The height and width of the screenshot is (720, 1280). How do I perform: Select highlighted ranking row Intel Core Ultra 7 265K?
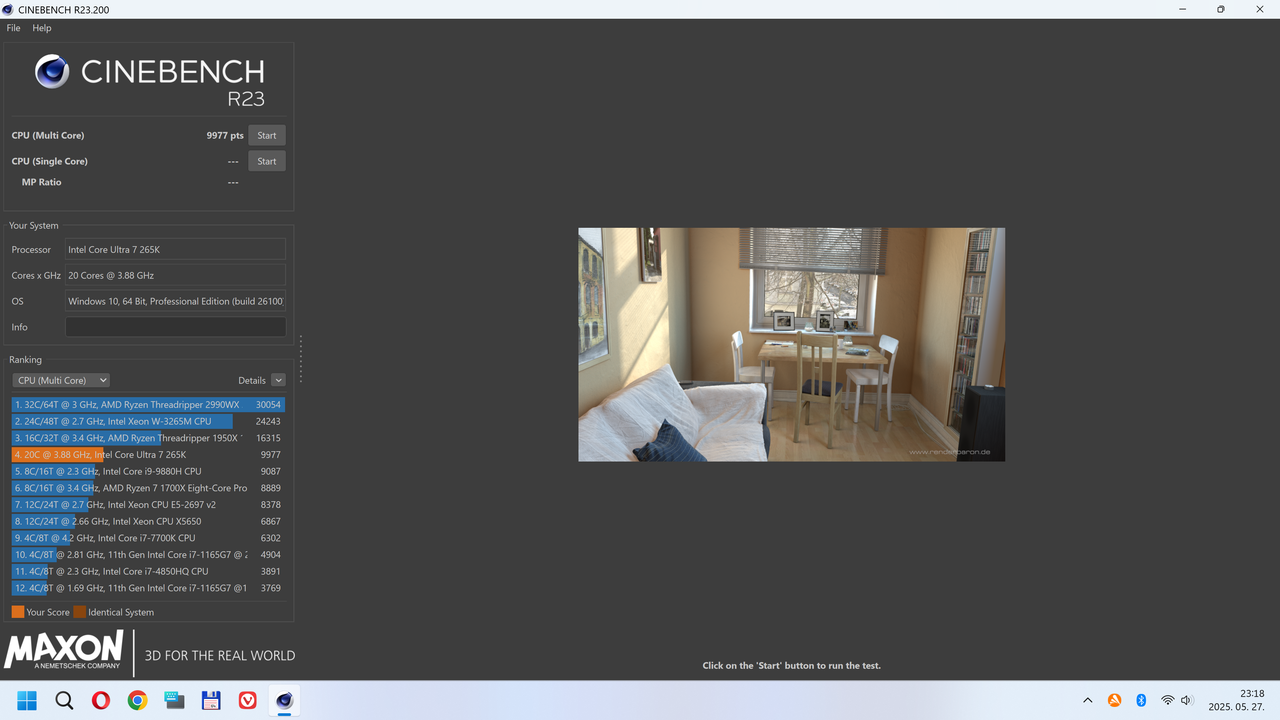pyautogui.click(x=148, y=454)
